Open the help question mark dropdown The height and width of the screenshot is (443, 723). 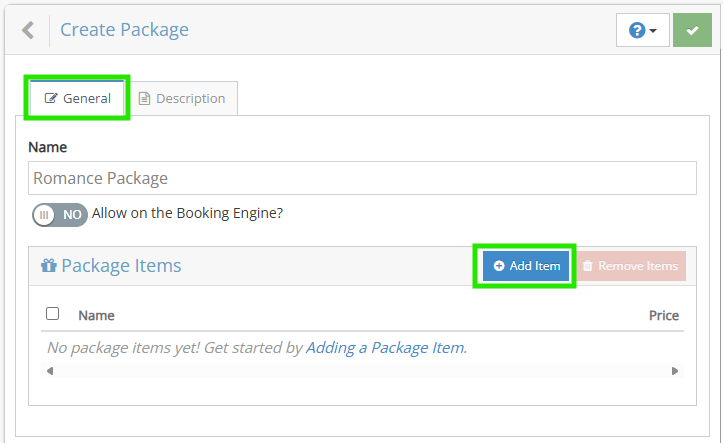pos(642,30)
